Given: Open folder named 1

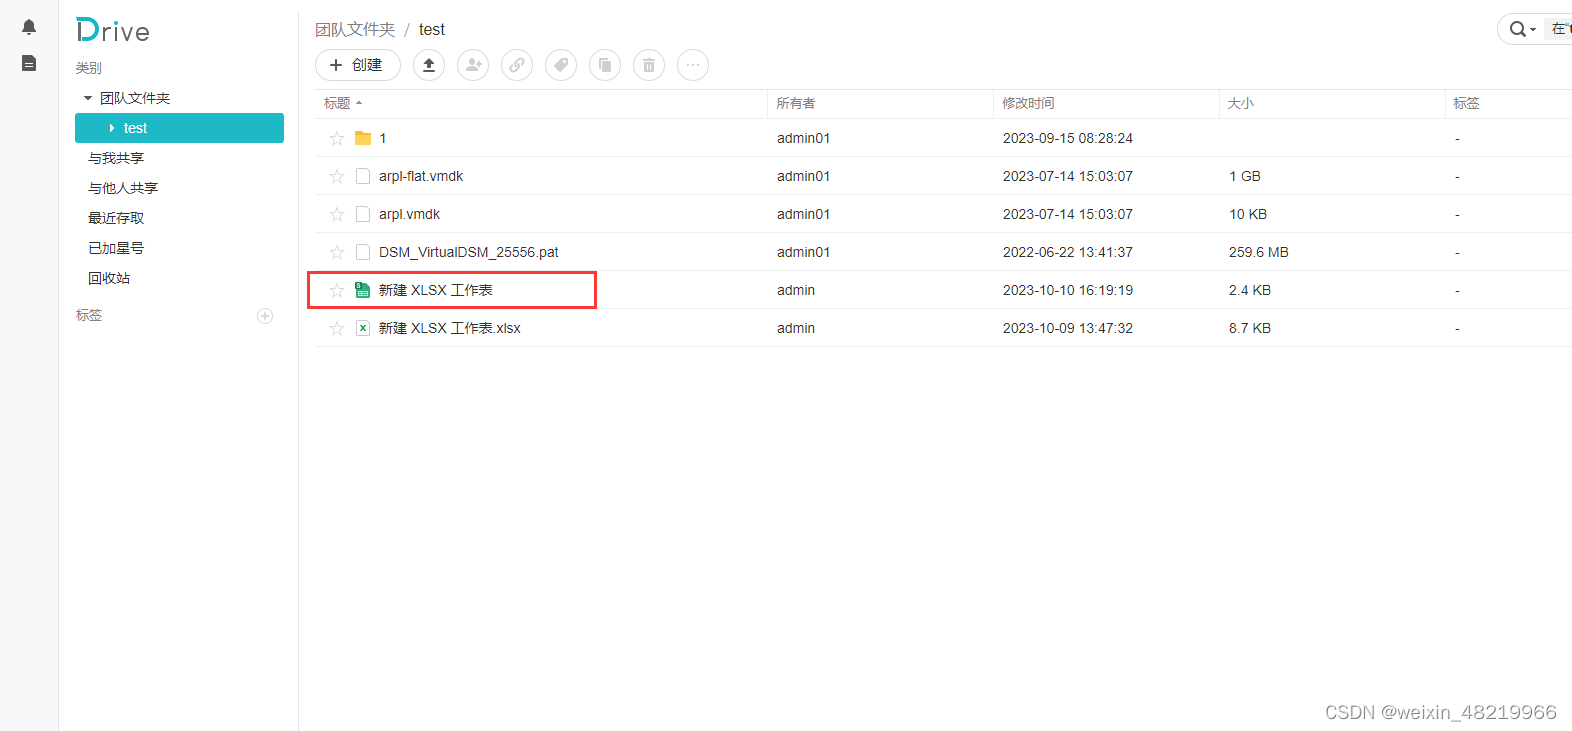Looking at the screenshot, I should pos(383,138).
